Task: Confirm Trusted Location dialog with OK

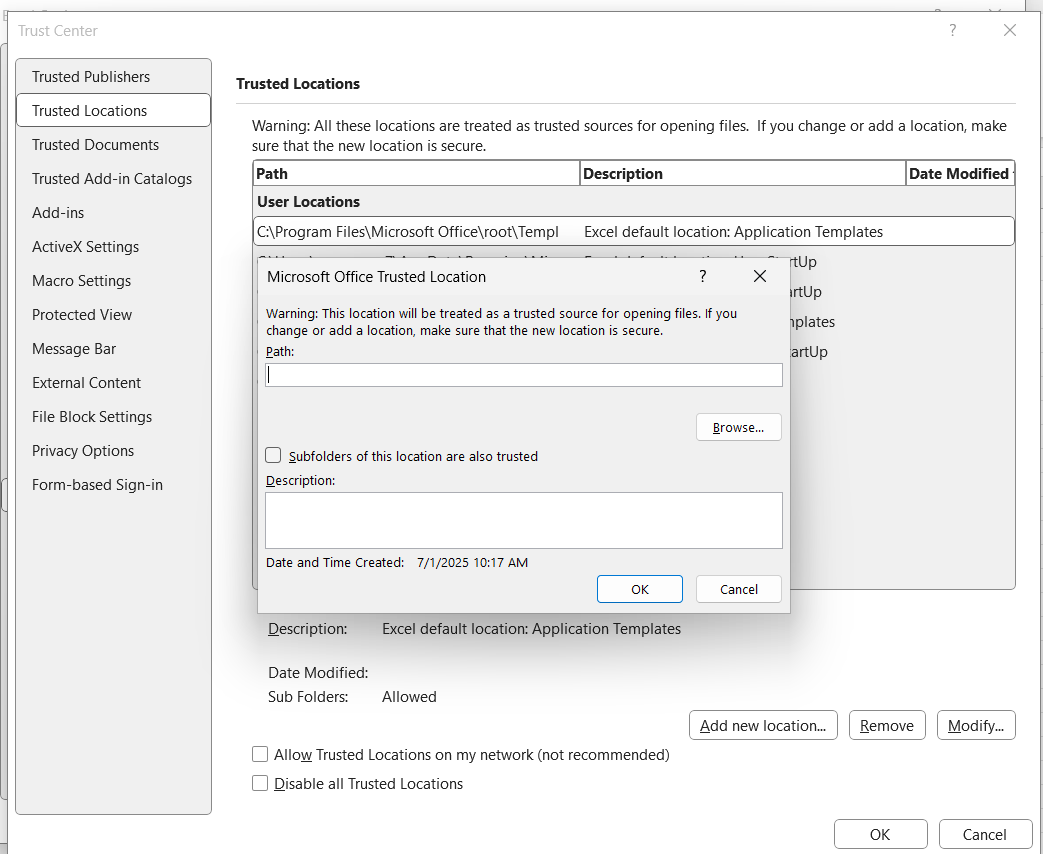Action: 639,589
